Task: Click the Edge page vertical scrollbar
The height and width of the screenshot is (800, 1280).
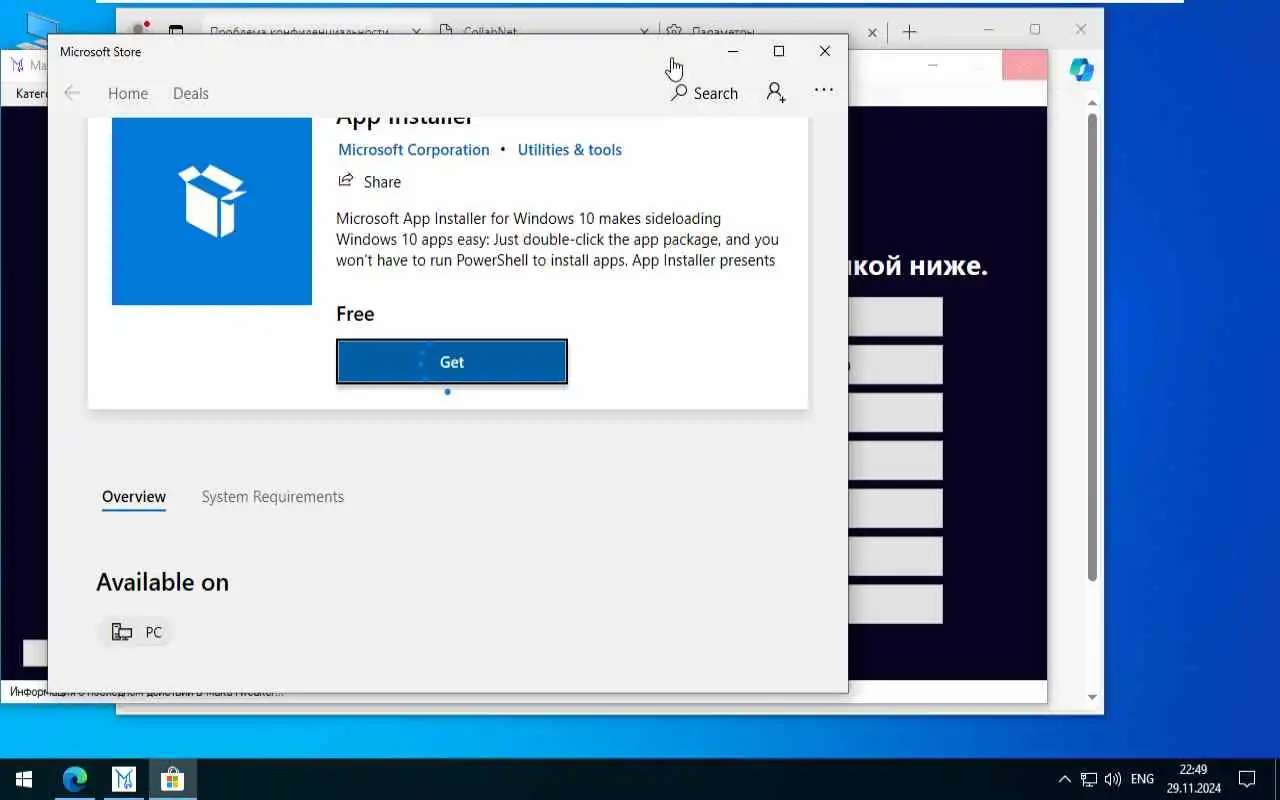Action: click(x=1092, y=347)
